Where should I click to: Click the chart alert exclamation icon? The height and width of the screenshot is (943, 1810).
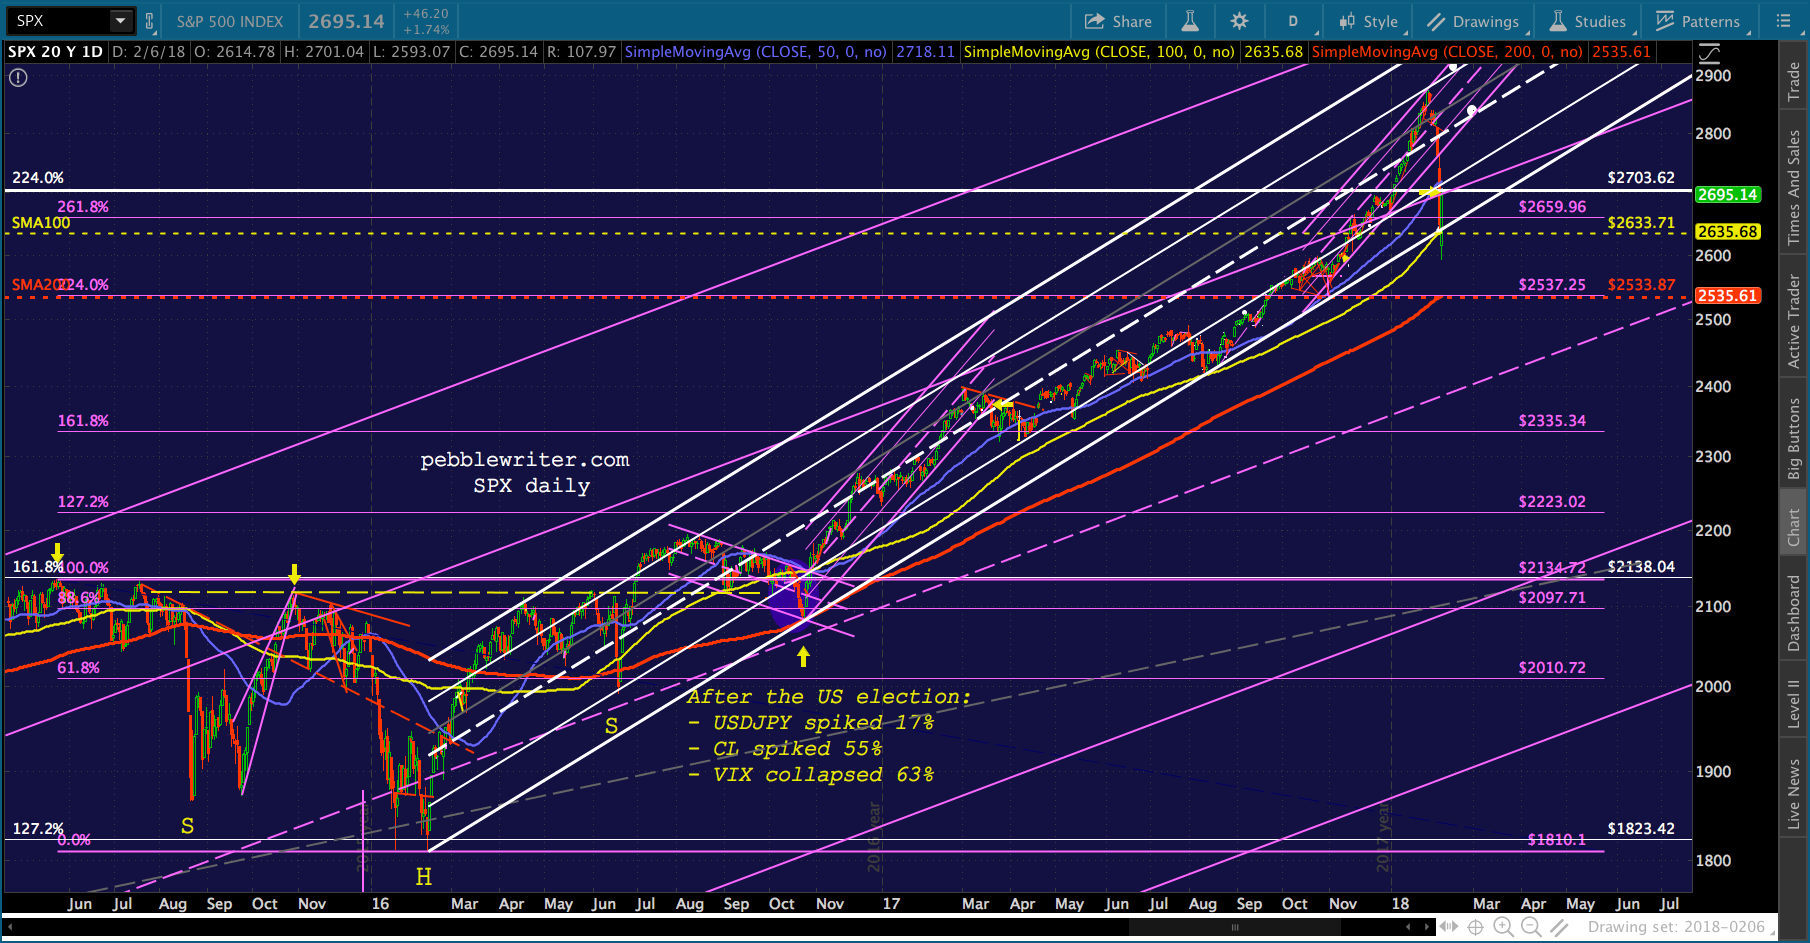coord(18,77)
